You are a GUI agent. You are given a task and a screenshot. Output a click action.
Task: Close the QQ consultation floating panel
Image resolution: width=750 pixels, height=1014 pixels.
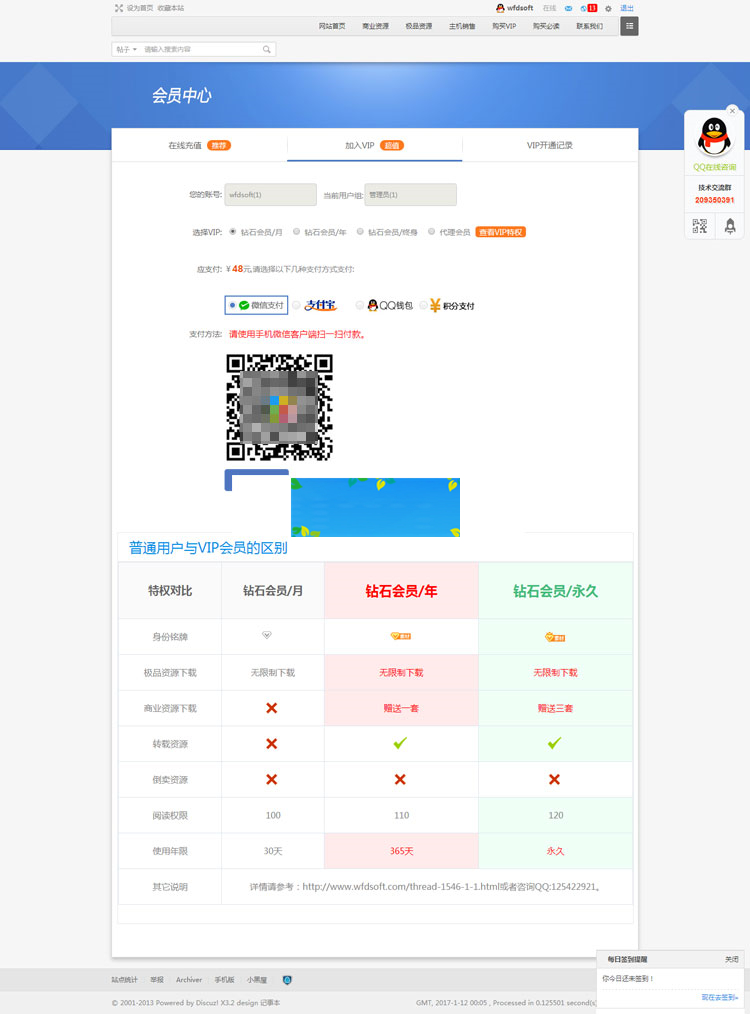[x=732, y=111]
